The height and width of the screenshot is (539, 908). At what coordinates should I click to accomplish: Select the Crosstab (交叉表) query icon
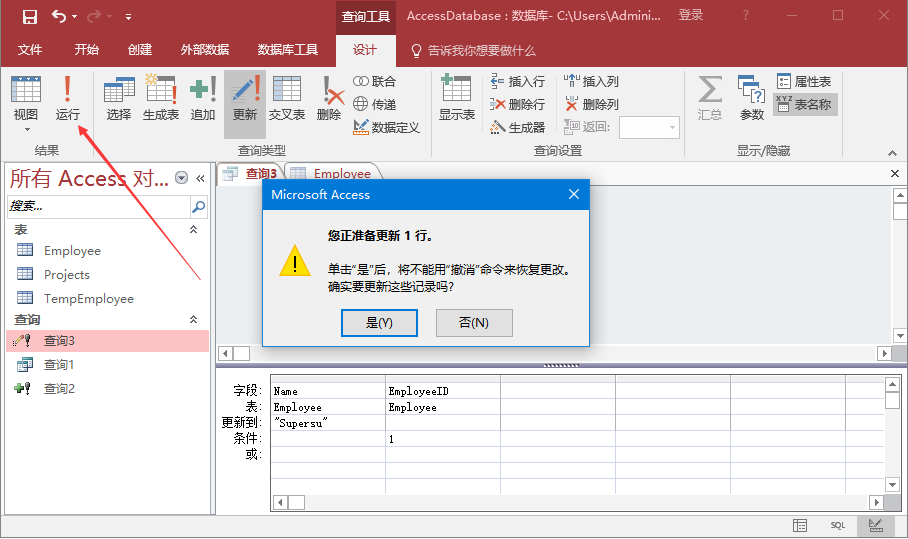(x=287, y=98)
